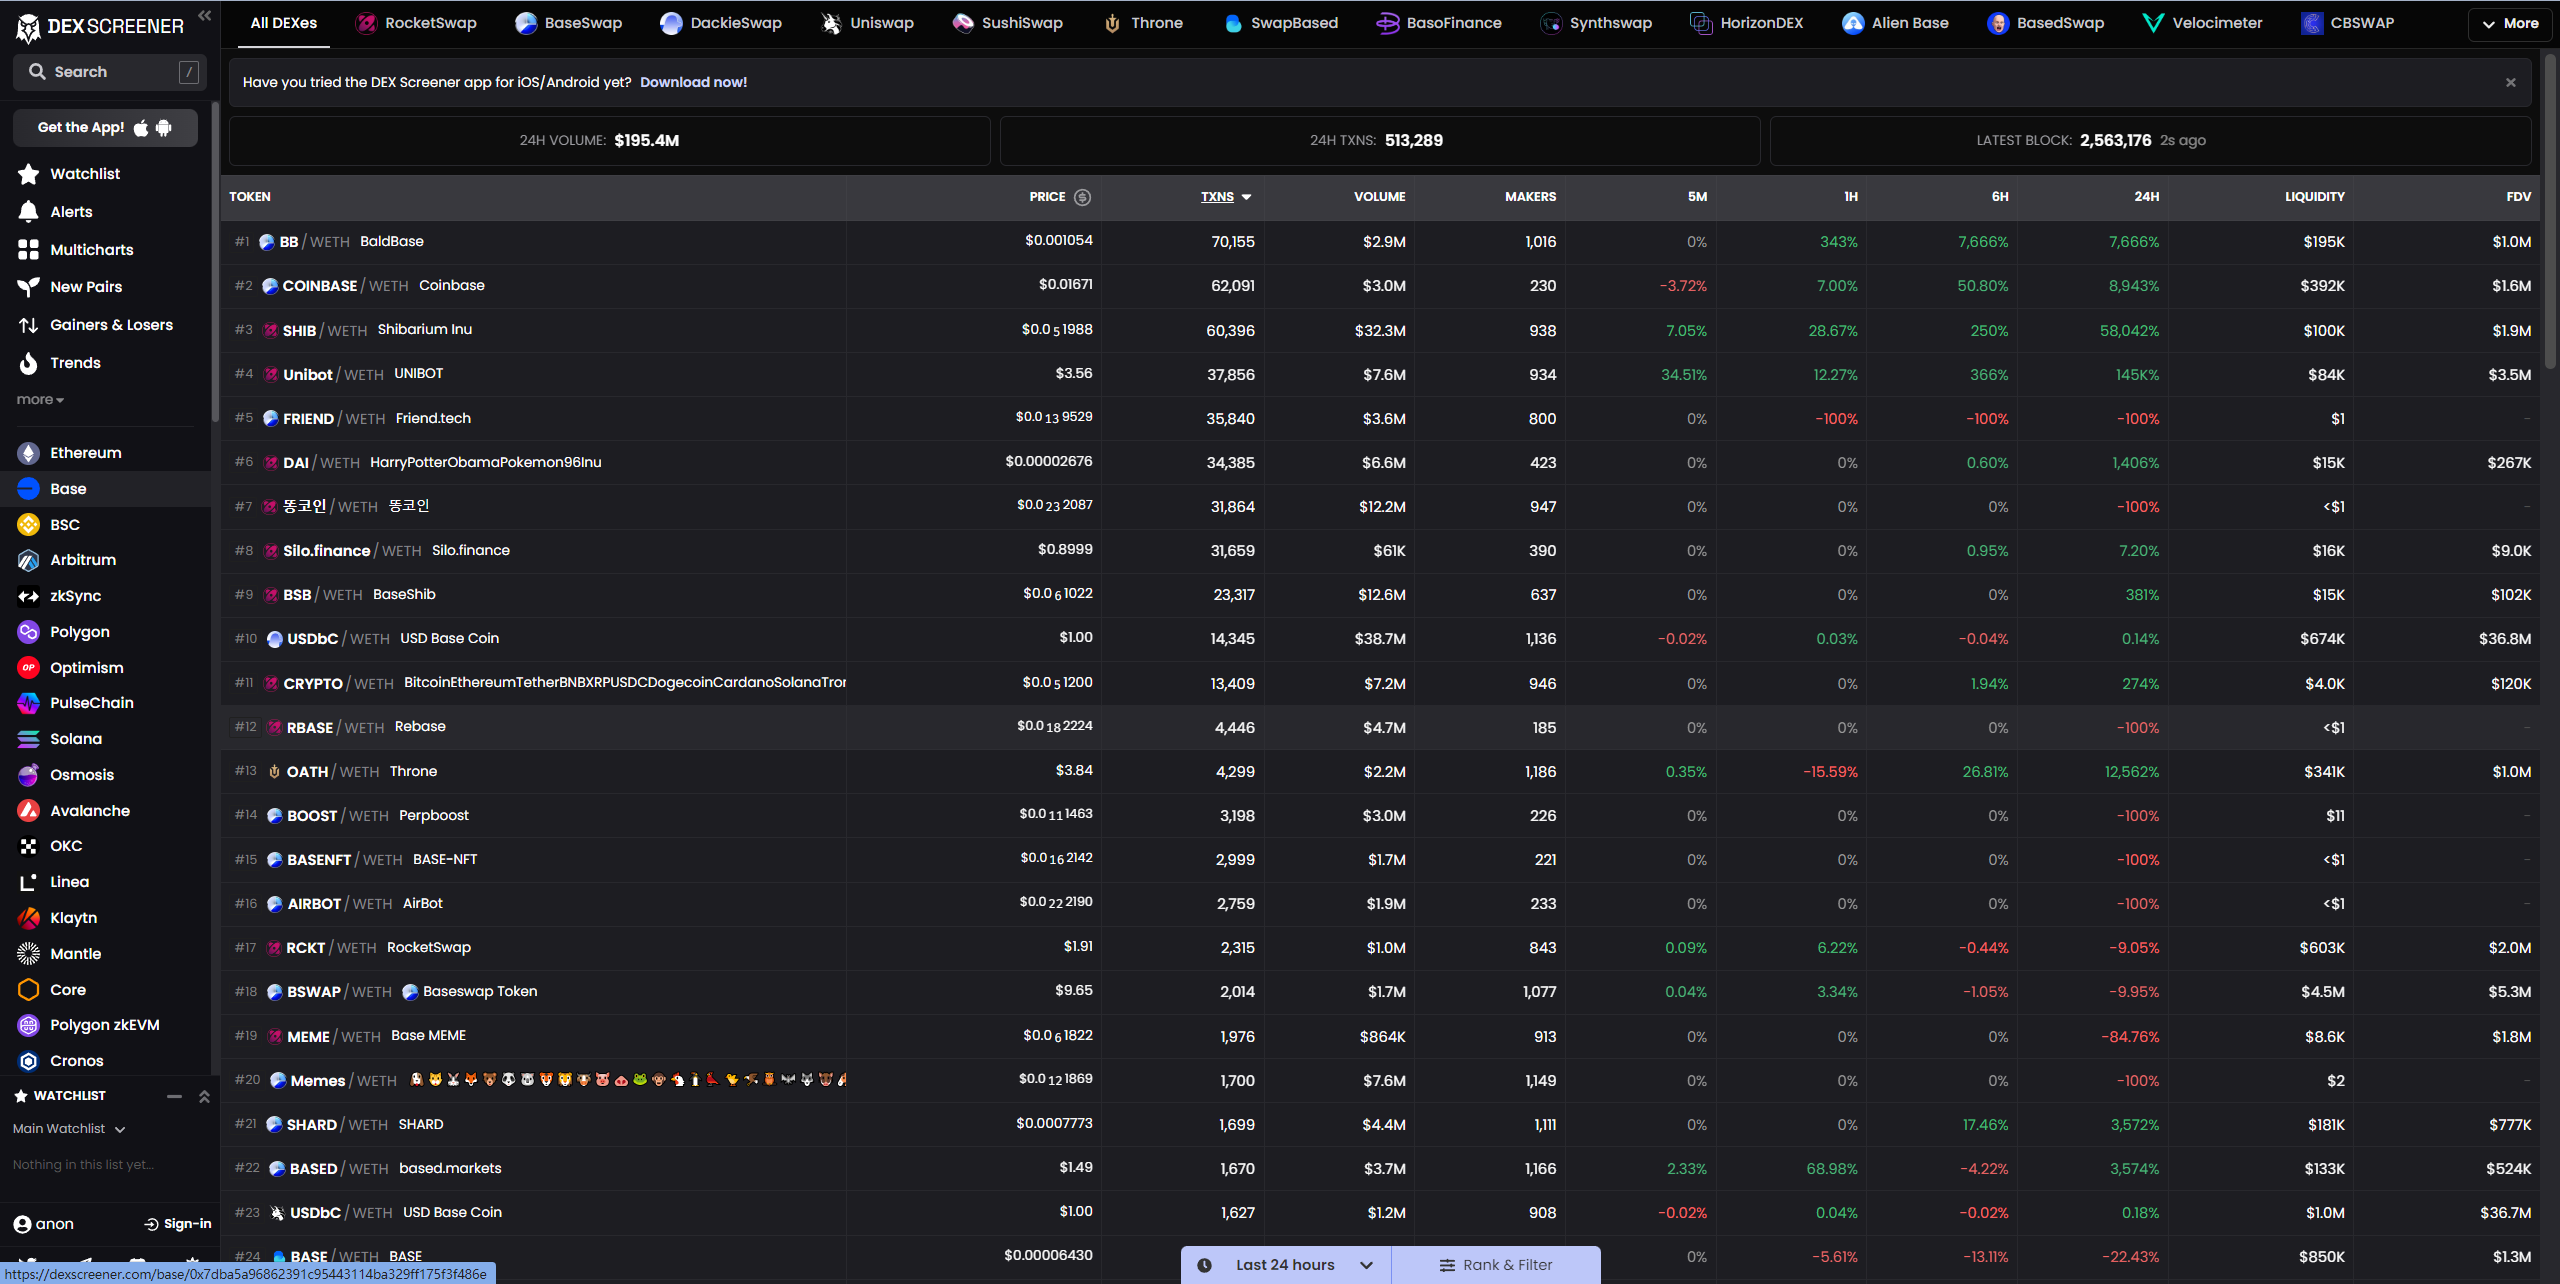Switch to the Uniswap DEX tab

click(866, 23)
